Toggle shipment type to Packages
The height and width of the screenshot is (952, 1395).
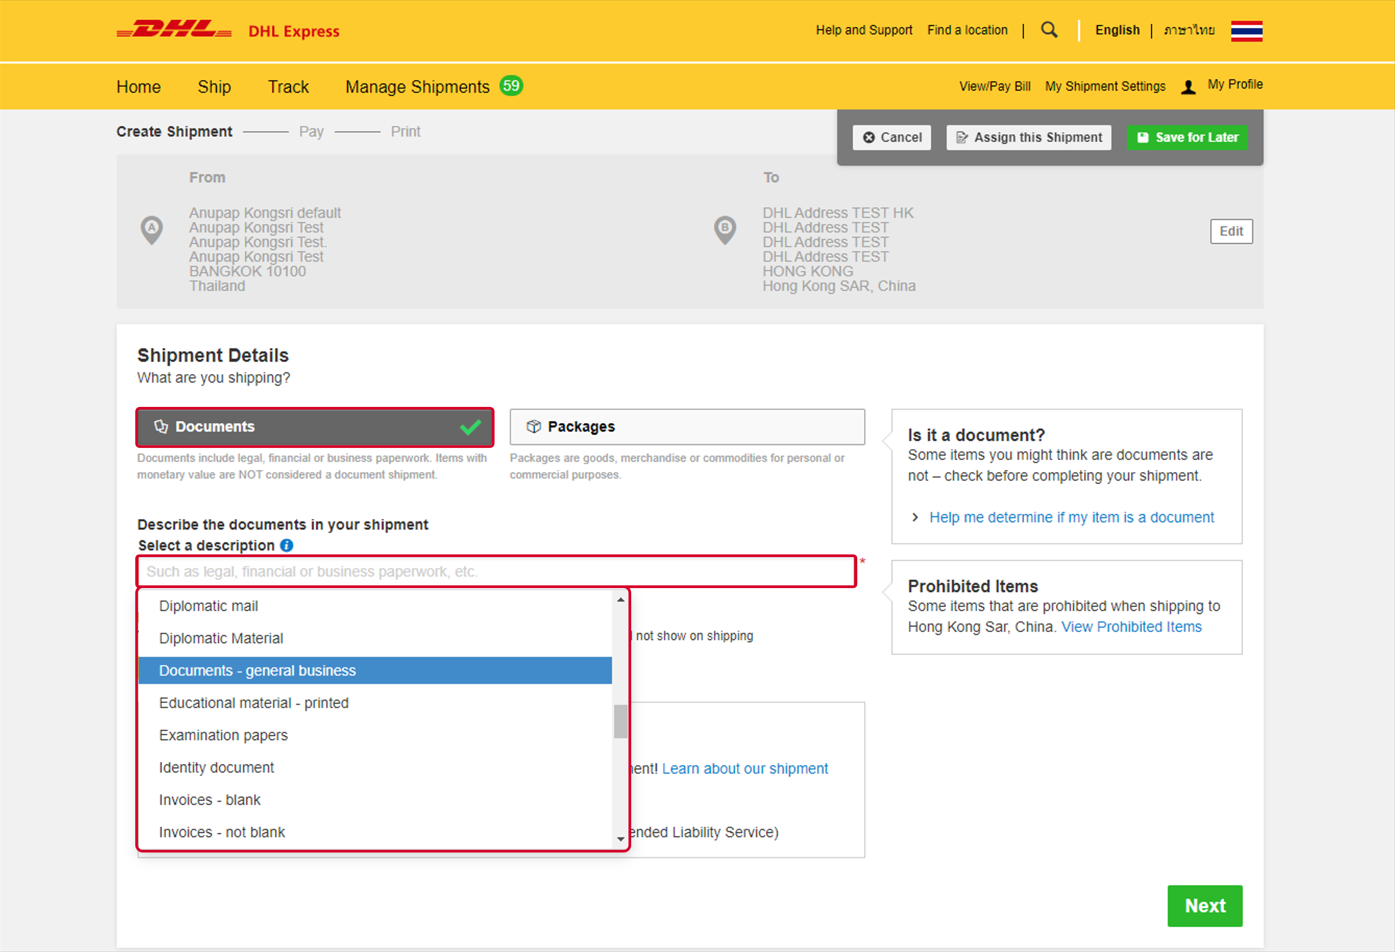[x=687, y=426]
